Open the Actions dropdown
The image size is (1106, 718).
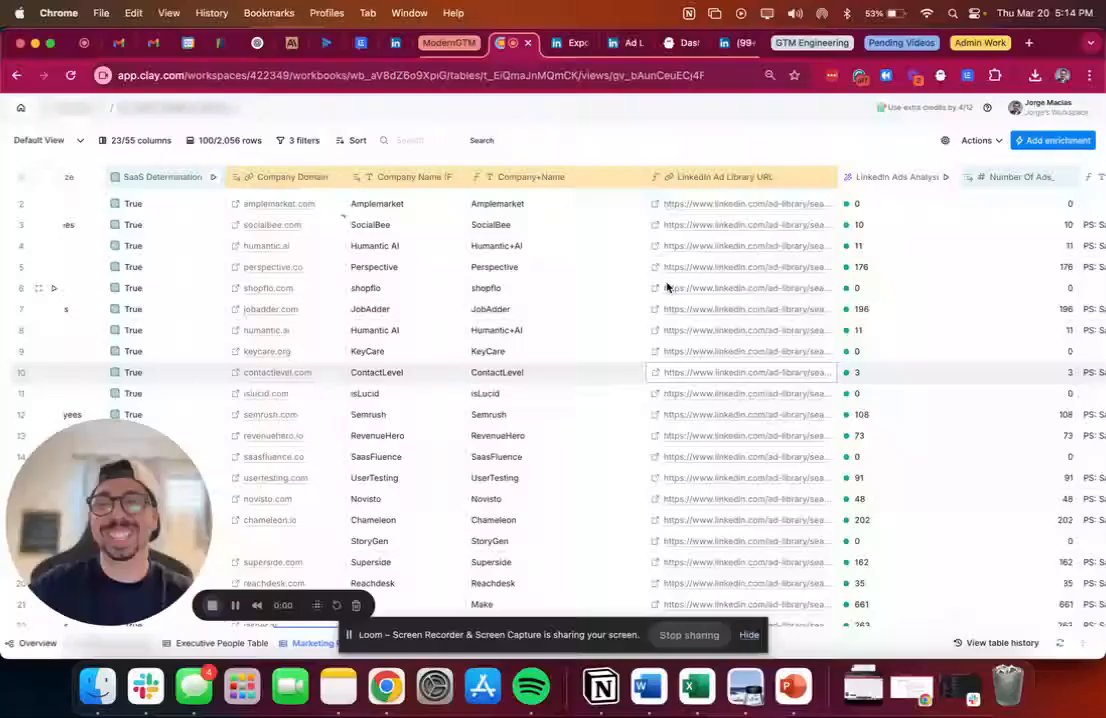coord(981,140)
